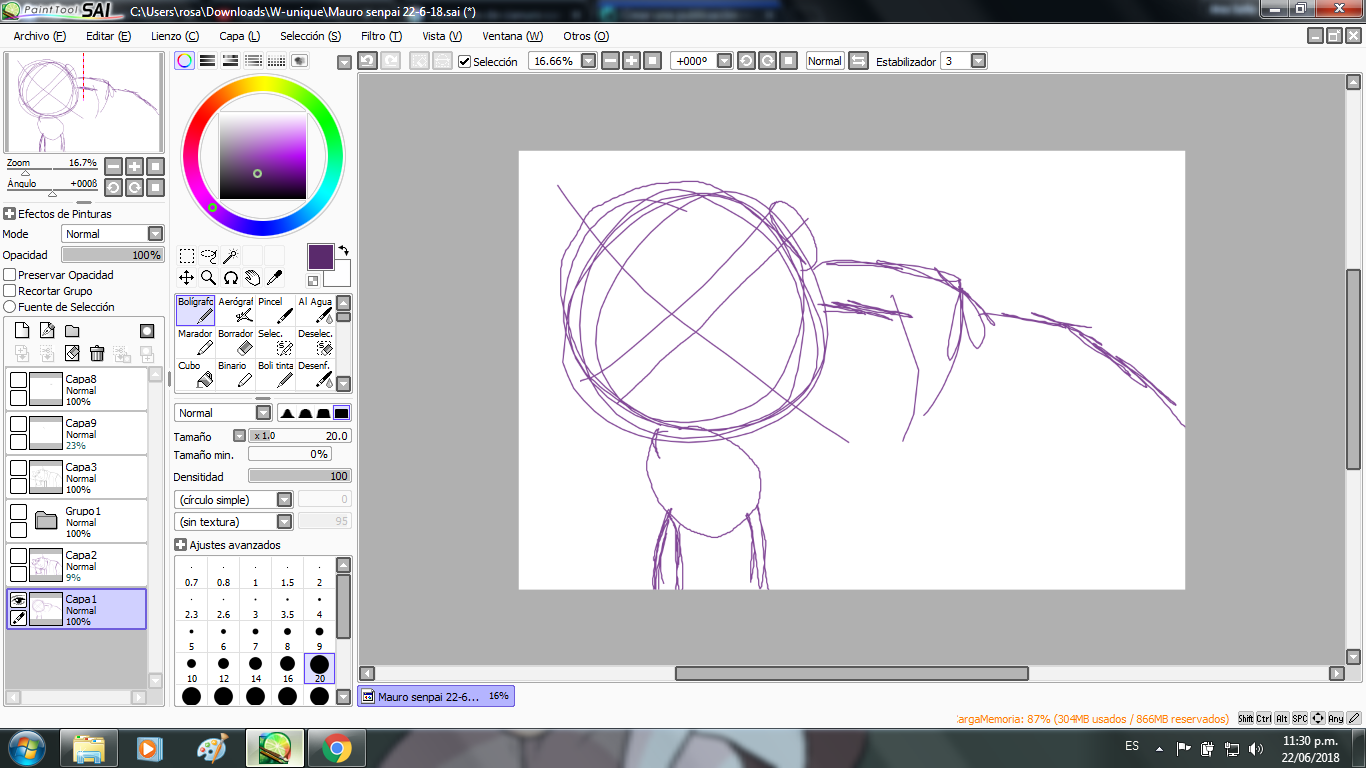Open the layer Mode Normal dropdown
This screenshot has width=1366, height=768.
(113, 234)
